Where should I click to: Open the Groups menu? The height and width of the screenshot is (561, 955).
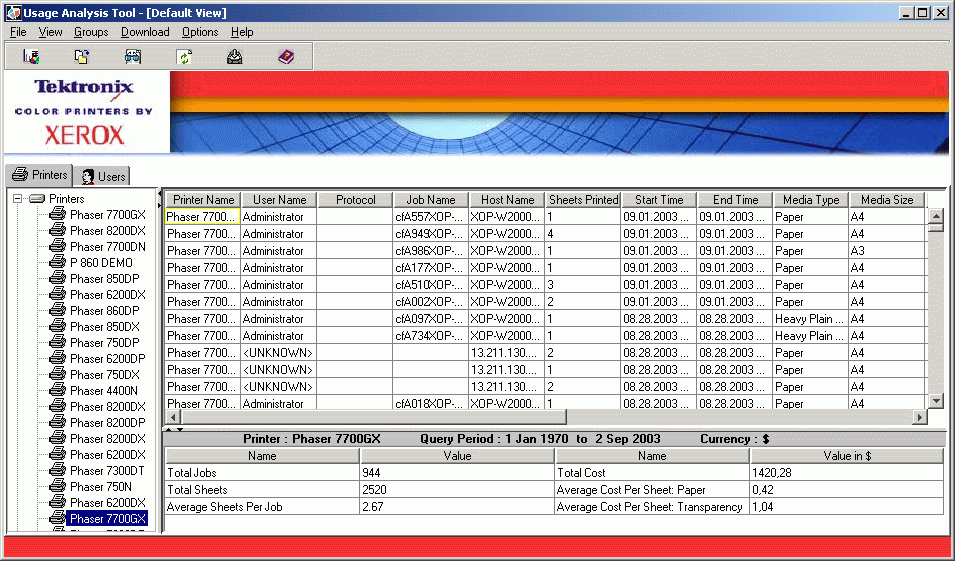tap(91, 32)
